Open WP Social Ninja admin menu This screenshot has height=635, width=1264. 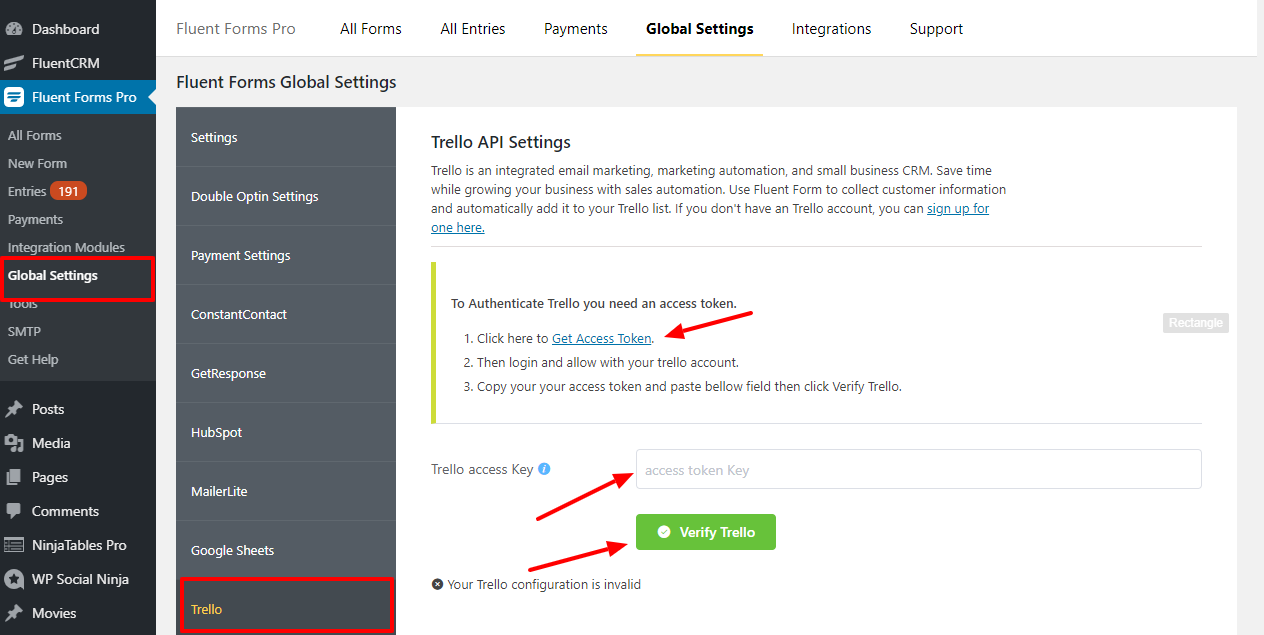click(78, 579)
